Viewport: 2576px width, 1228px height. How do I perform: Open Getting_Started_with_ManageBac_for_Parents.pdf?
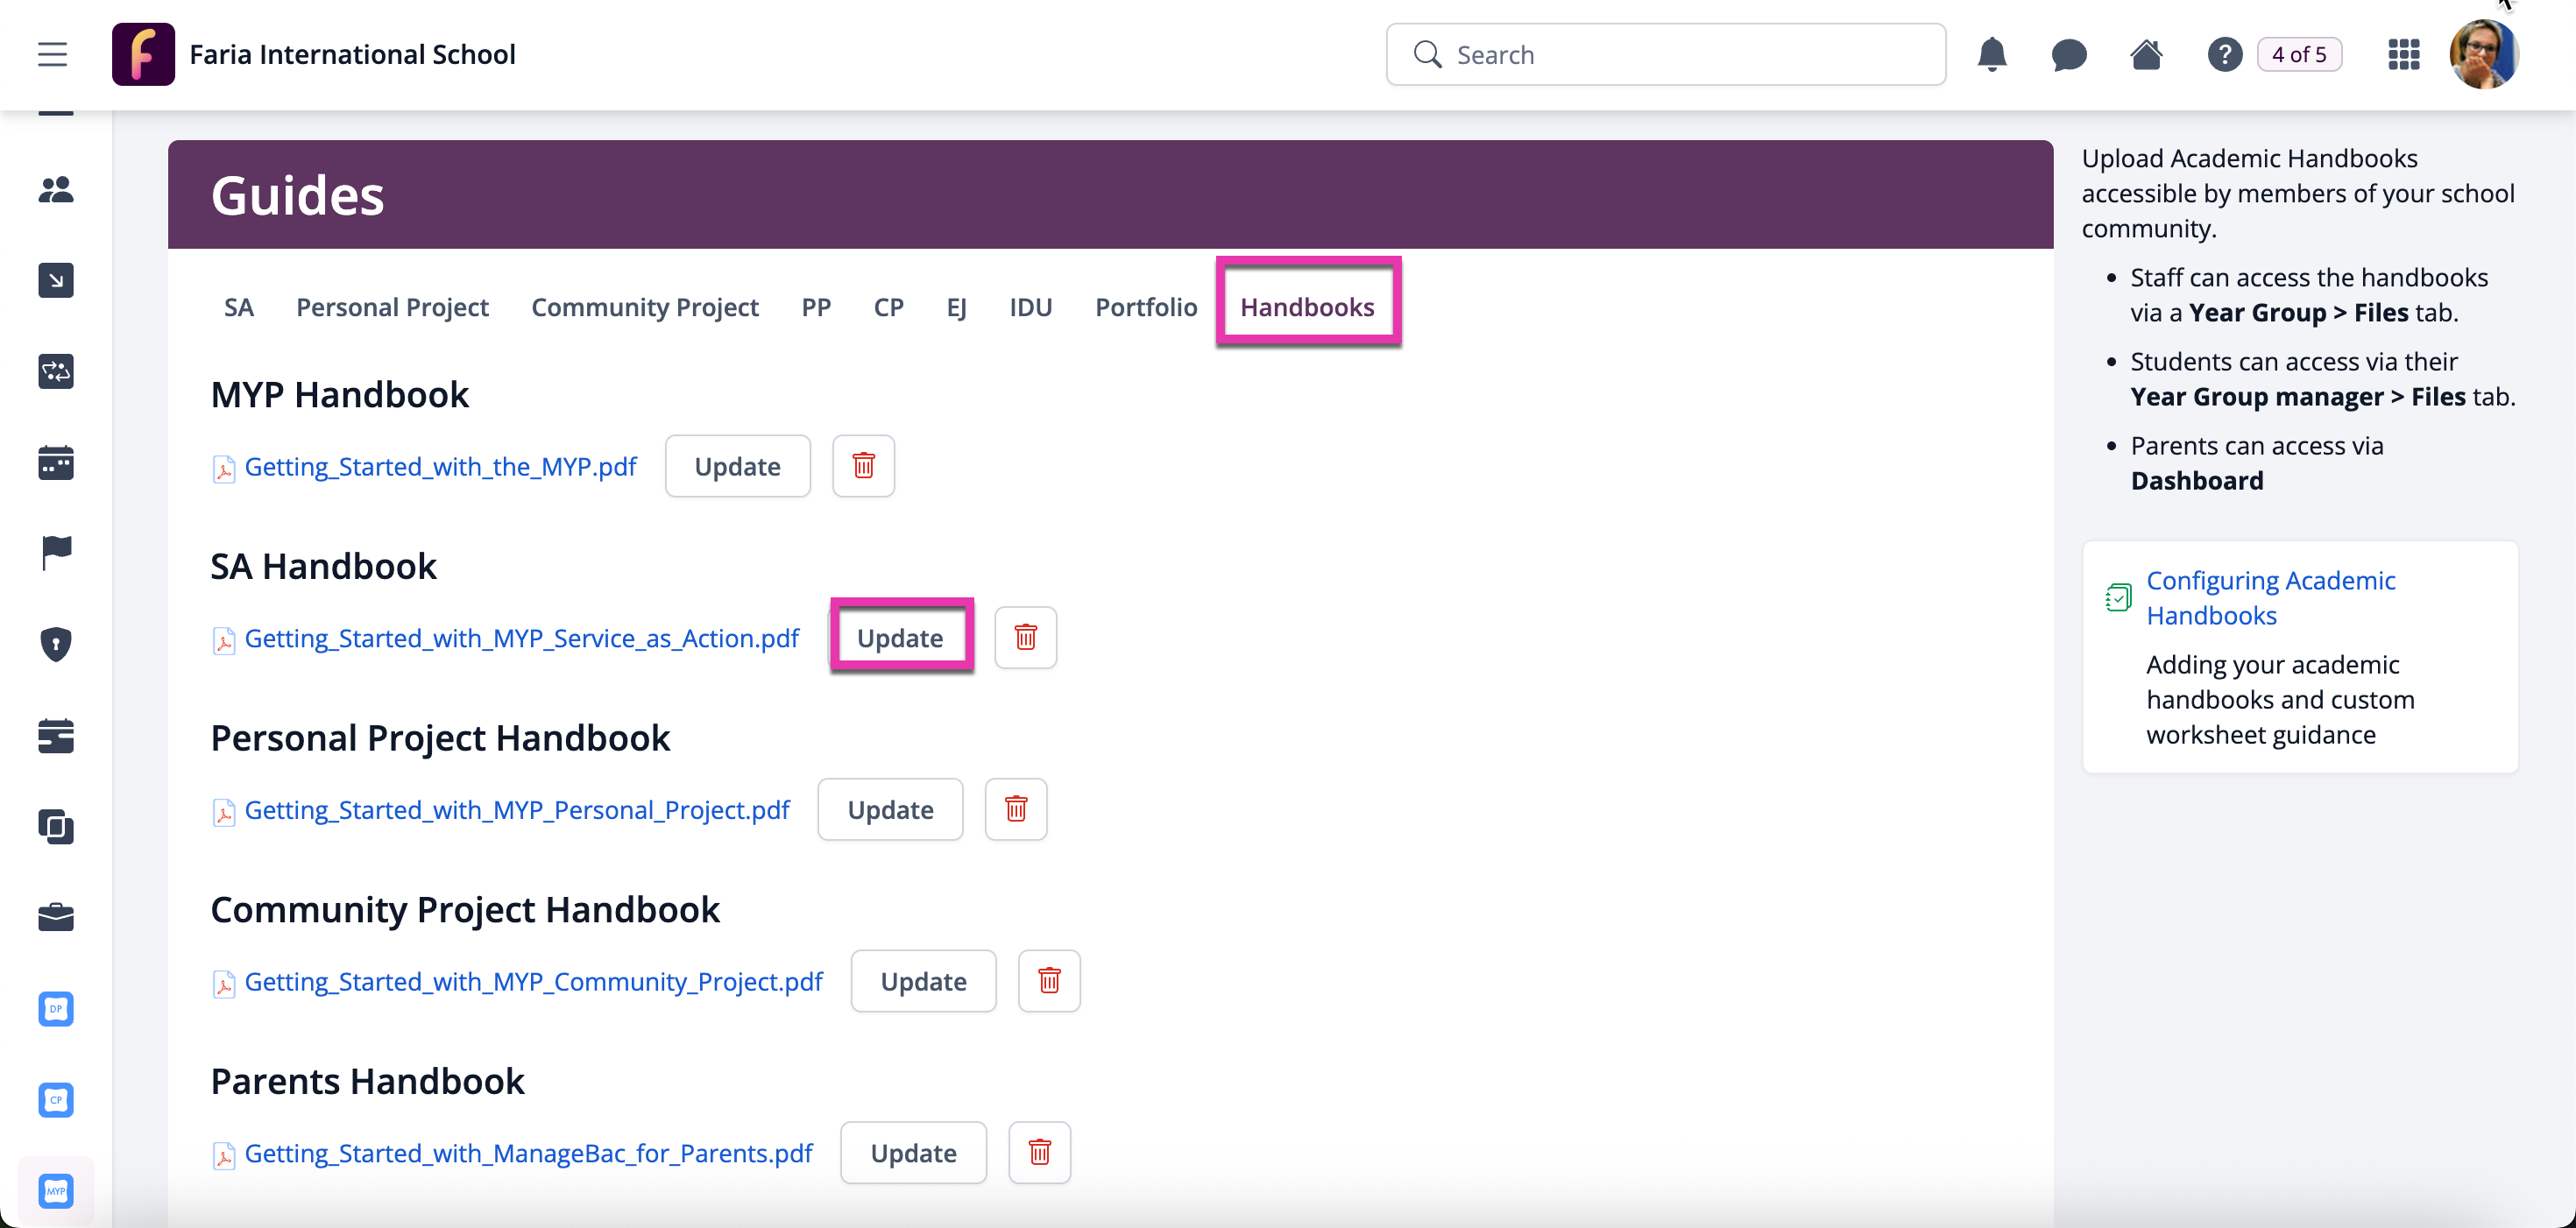[x=528, y=1154]
